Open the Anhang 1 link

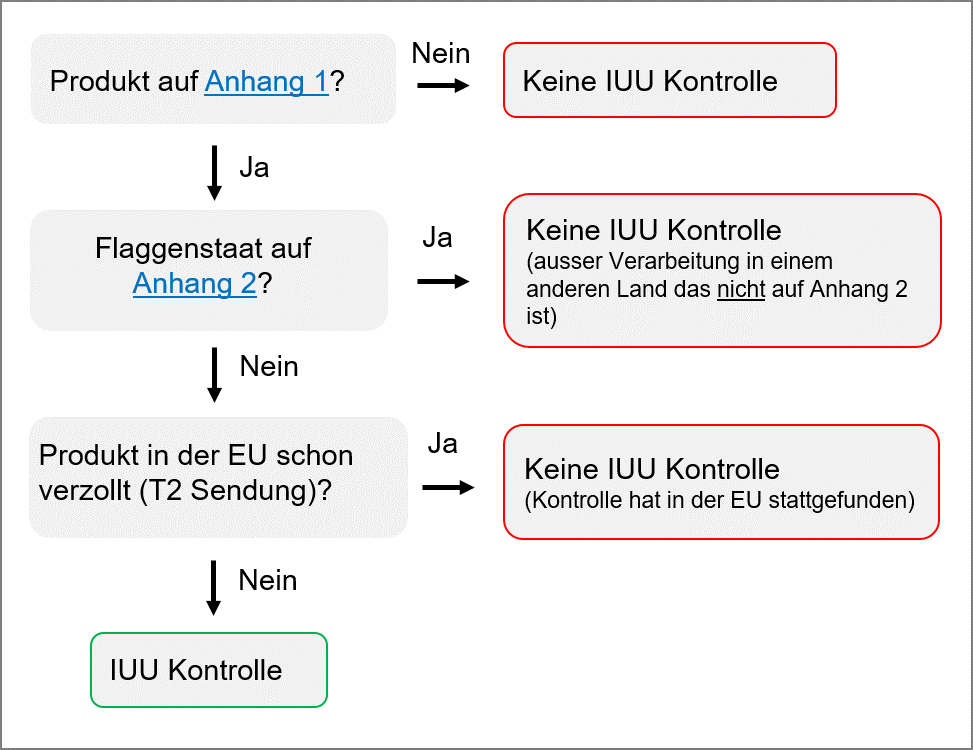267,81
